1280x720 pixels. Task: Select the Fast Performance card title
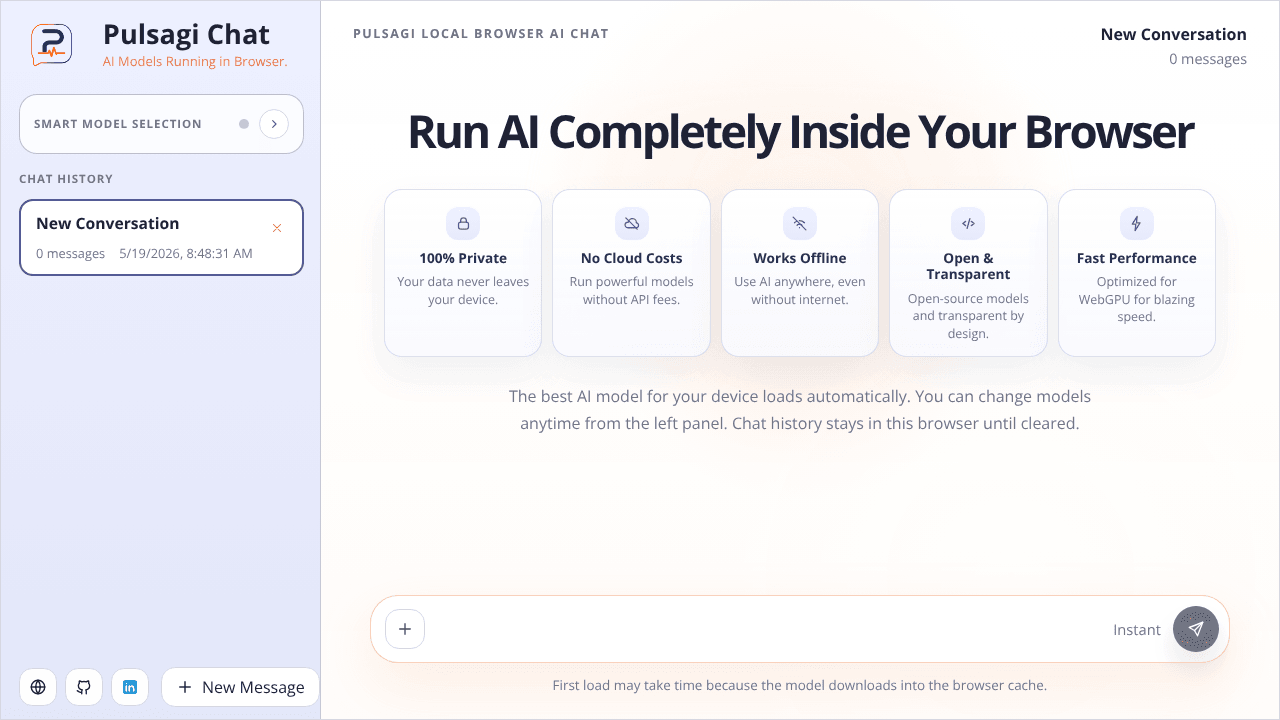click(x=1137, y=258)
